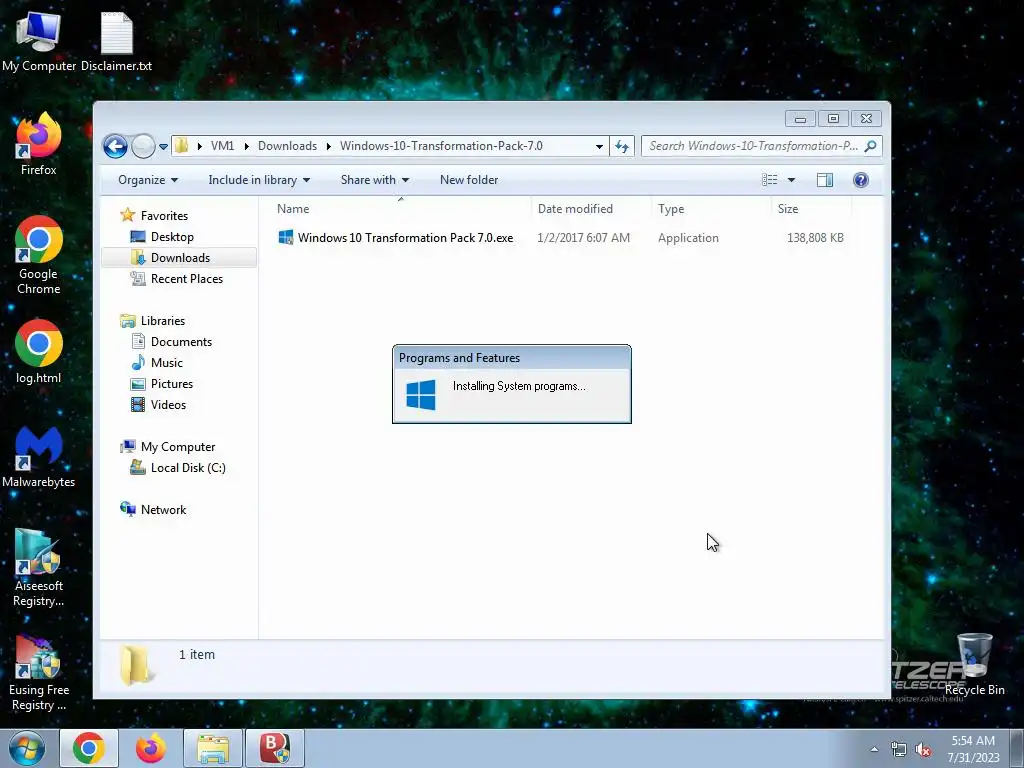Open the Organize dropdown menu

click(x=148, y=180)
